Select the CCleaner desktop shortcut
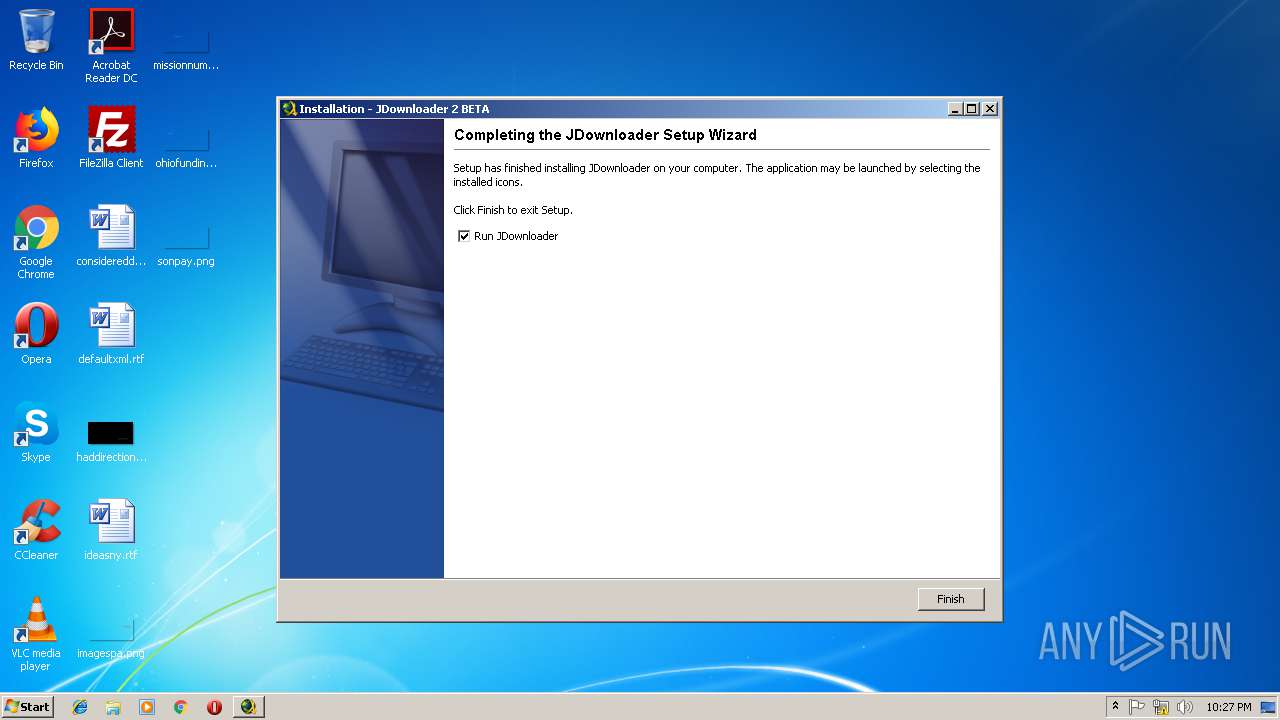The image size is (1280, 720). click(x=36, y=530)
